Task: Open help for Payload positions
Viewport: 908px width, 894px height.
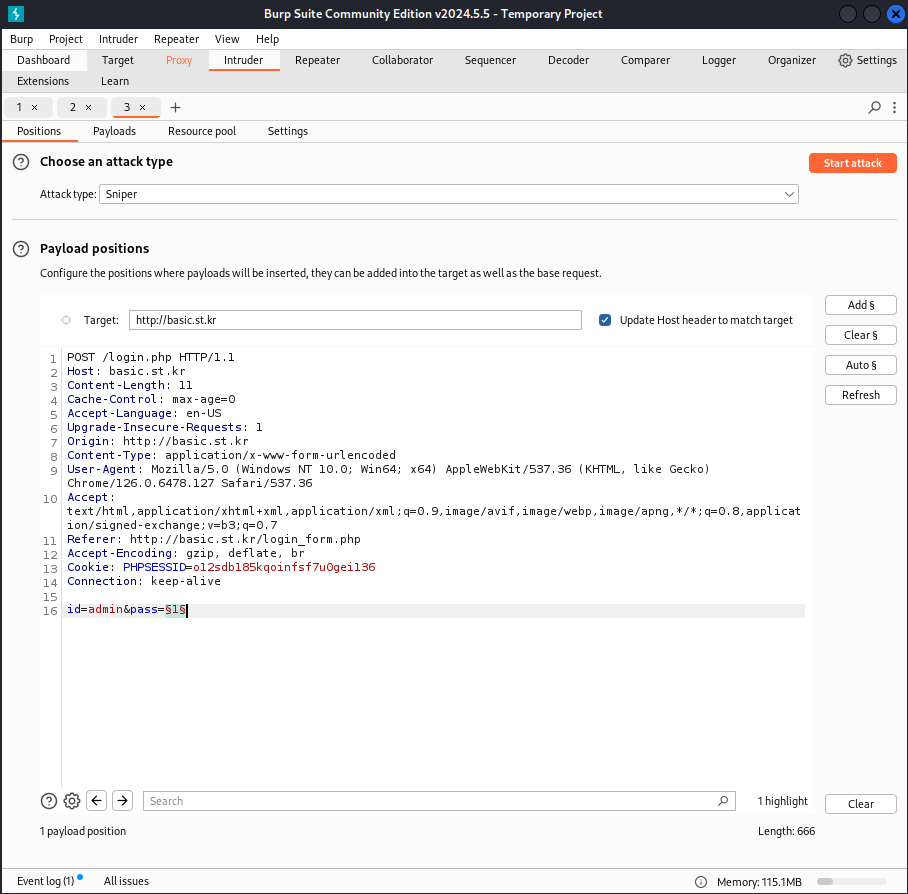Action: coord(21,249)
